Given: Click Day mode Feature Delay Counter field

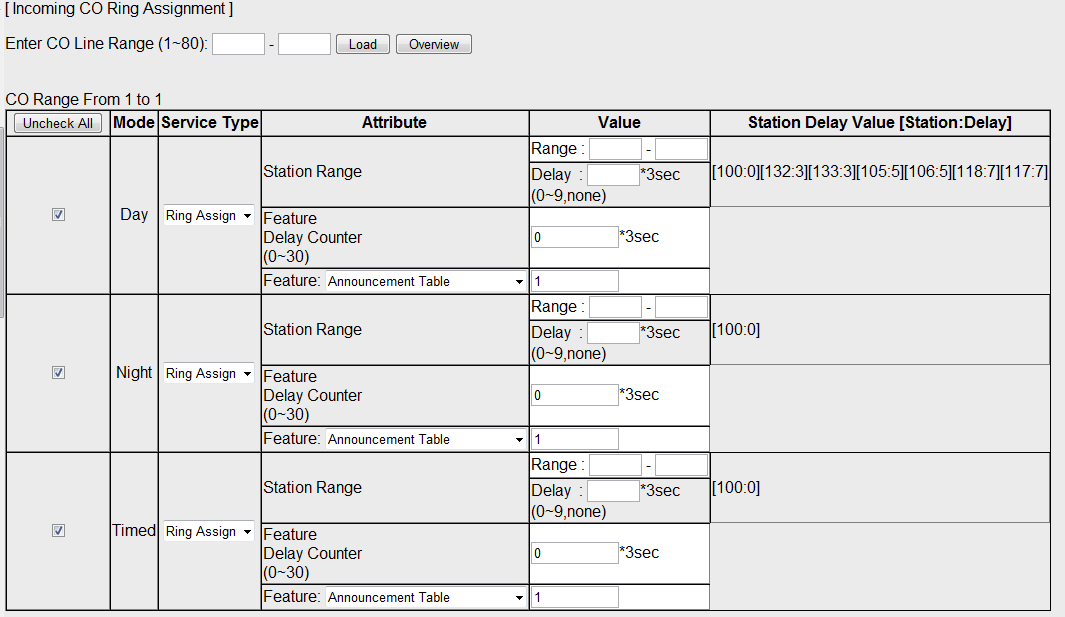Looking at the screenshot, I should [x=574, y=237].
